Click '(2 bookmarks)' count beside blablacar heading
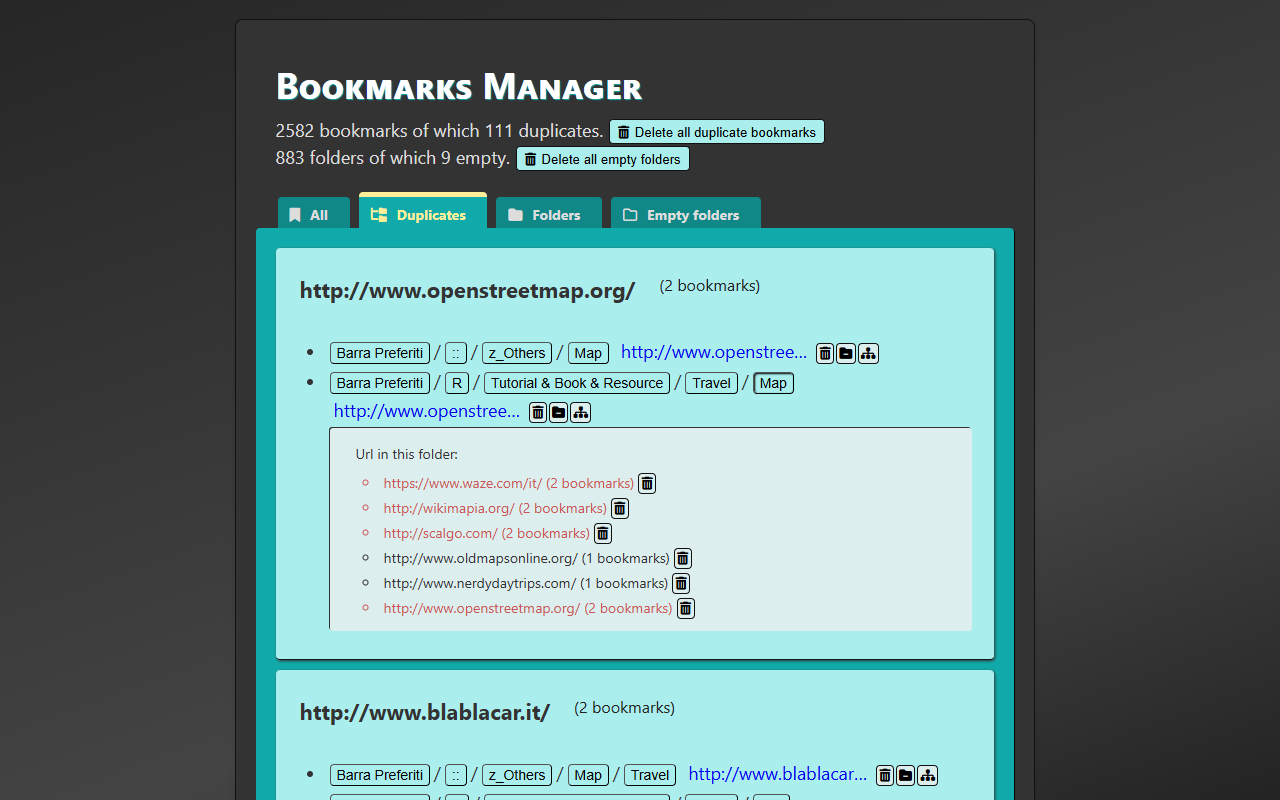The image size is (1280, 800). click(625, 708)
